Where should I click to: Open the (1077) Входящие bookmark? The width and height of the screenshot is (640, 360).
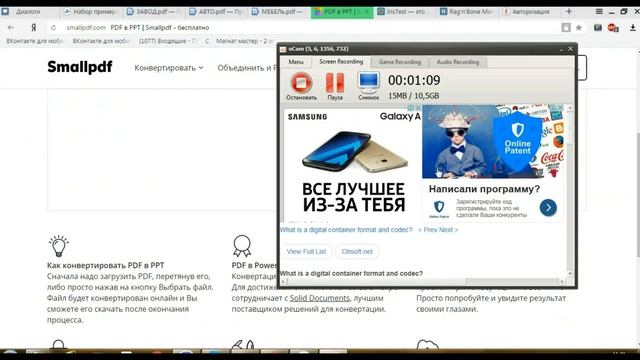click(167, 41)
